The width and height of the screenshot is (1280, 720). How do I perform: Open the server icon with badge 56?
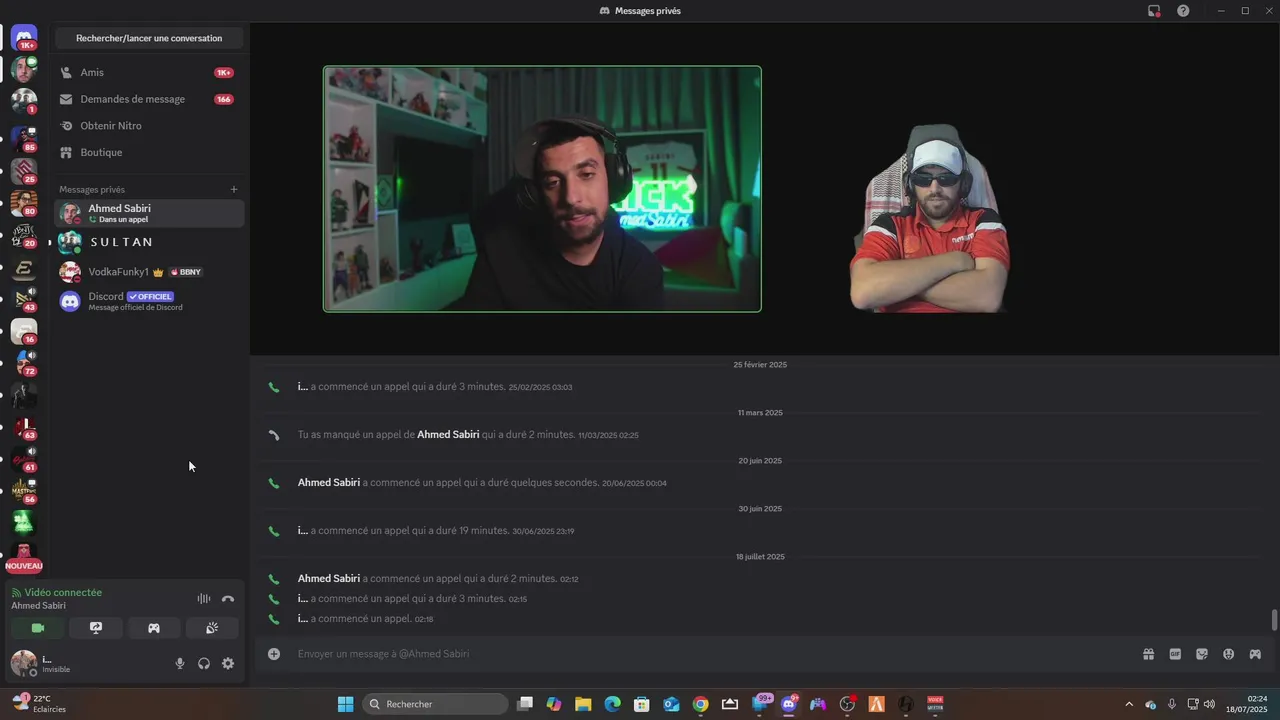coord(24,490)
